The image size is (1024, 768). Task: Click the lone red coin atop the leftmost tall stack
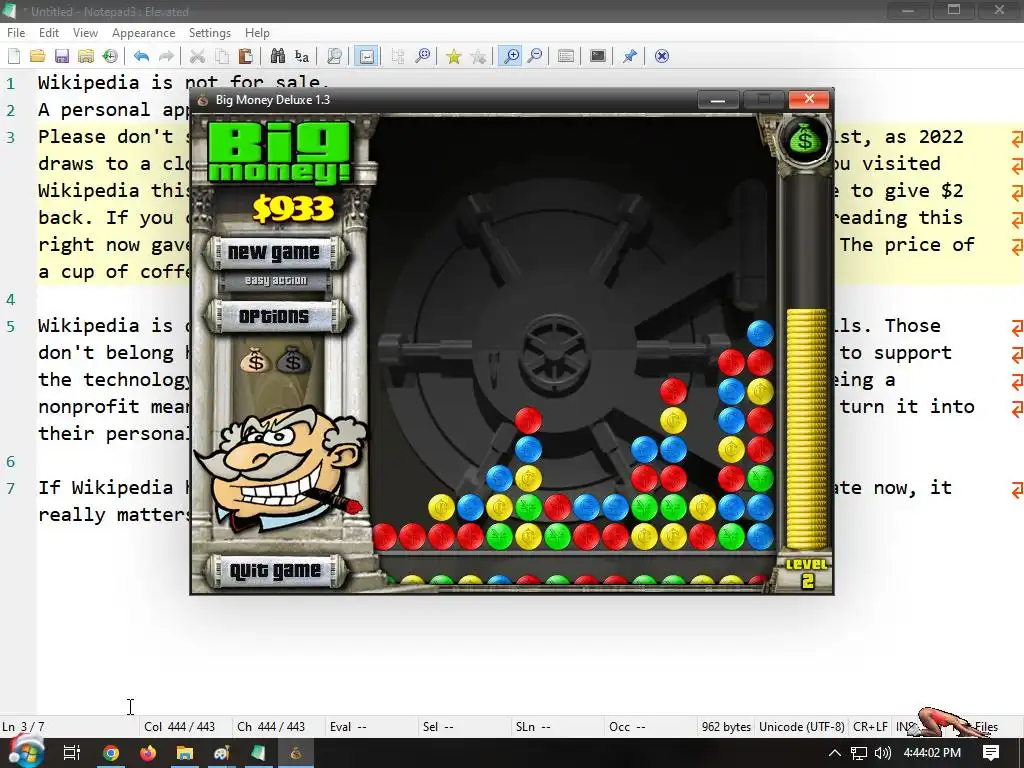click(528, 420)
